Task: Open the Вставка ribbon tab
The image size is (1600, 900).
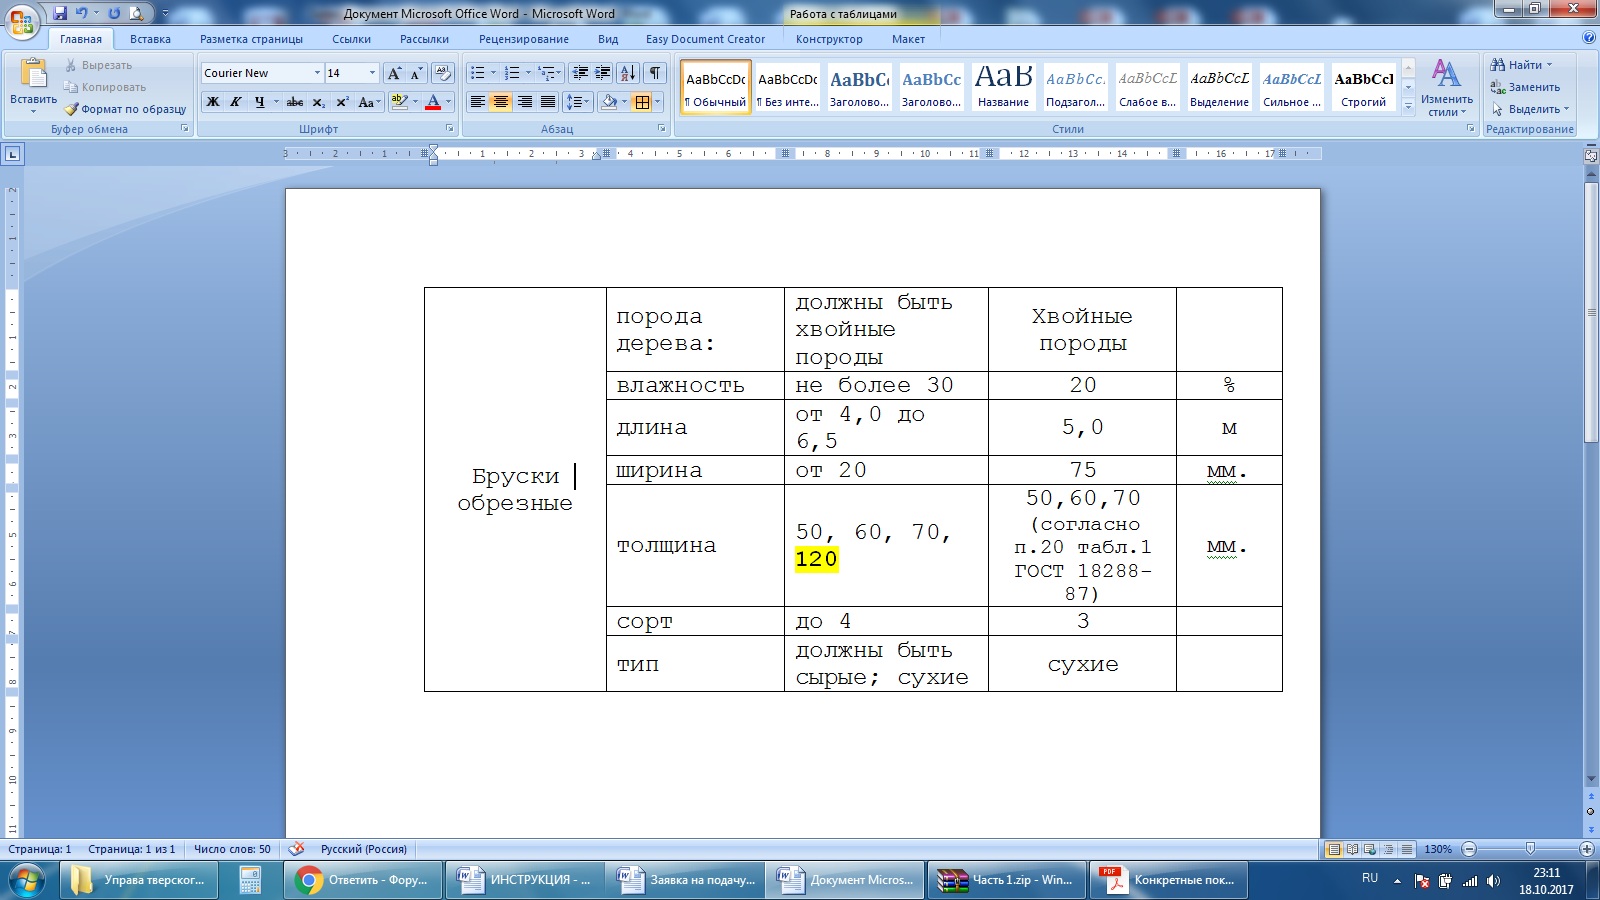Action: click(x=150, y=39)
